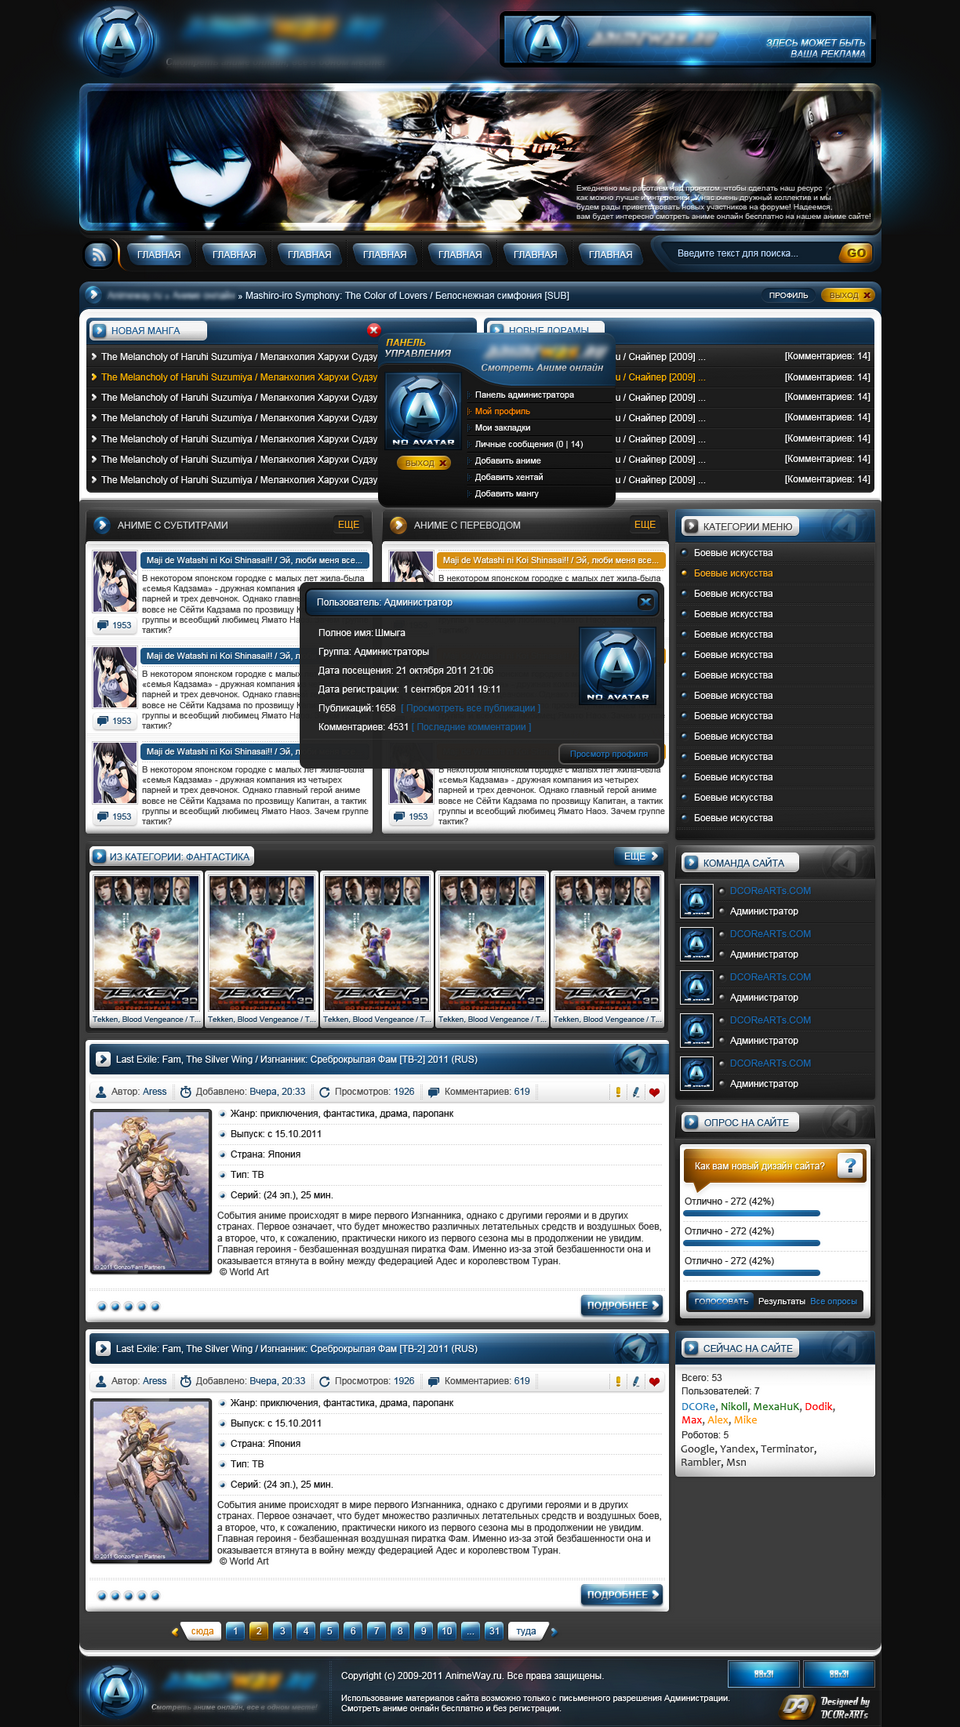Viewport: 960px width, 1727px height.
Task: Click the rating dots in the first post
Action: [x=127, y=1306]
